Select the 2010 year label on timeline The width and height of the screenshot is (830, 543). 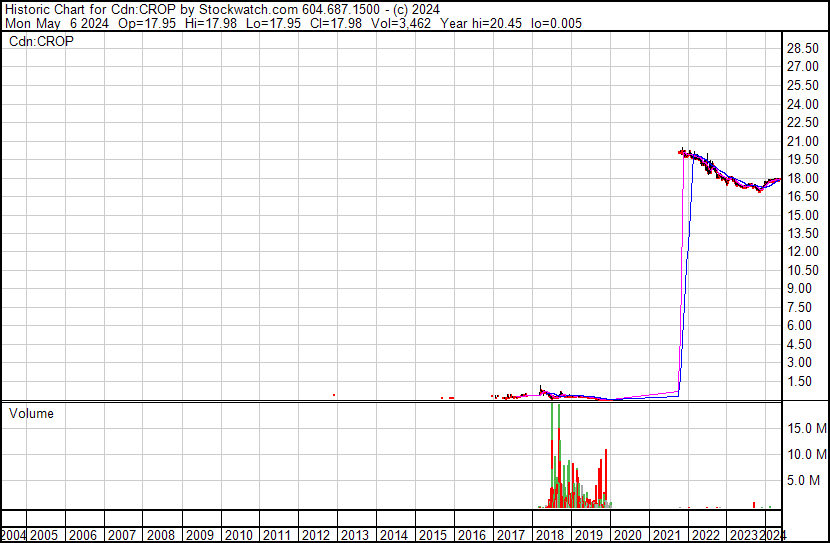coord(239,535)
